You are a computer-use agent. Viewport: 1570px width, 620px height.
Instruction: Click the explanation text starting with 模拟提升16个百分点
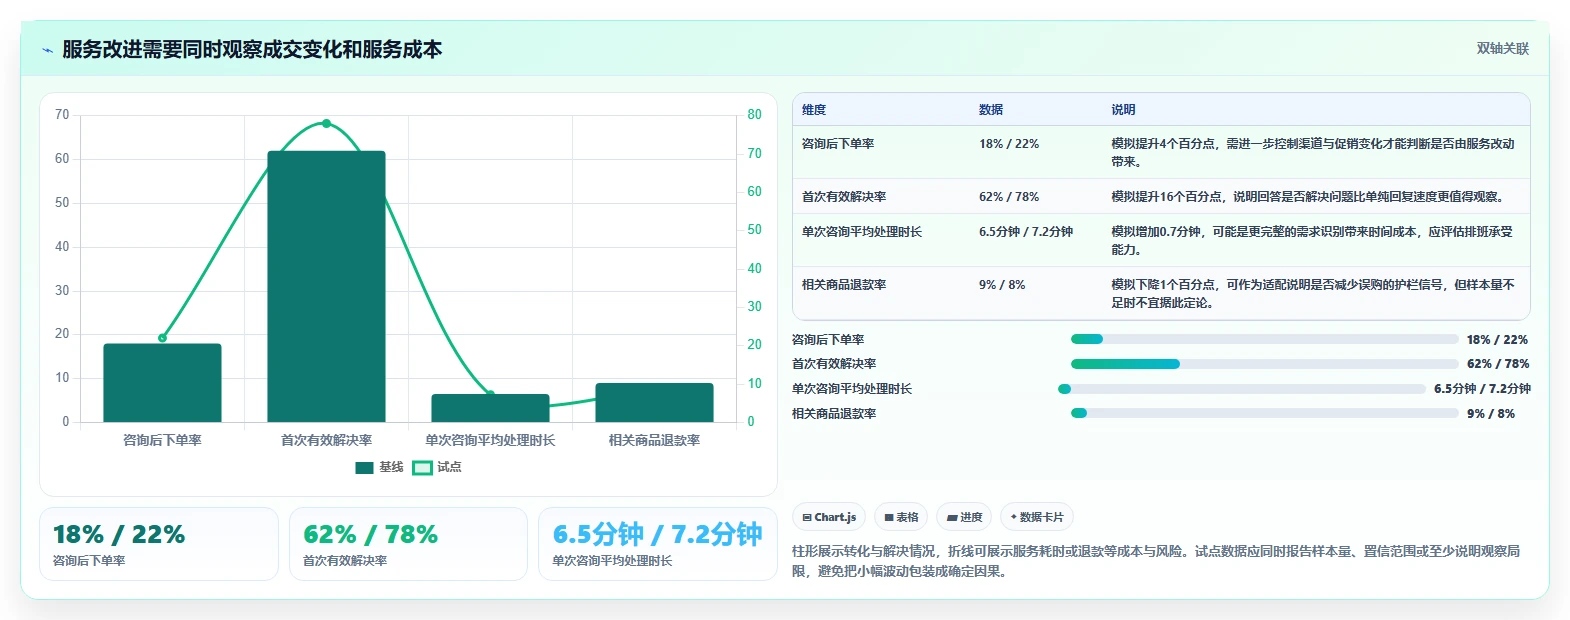(1309, 197)
